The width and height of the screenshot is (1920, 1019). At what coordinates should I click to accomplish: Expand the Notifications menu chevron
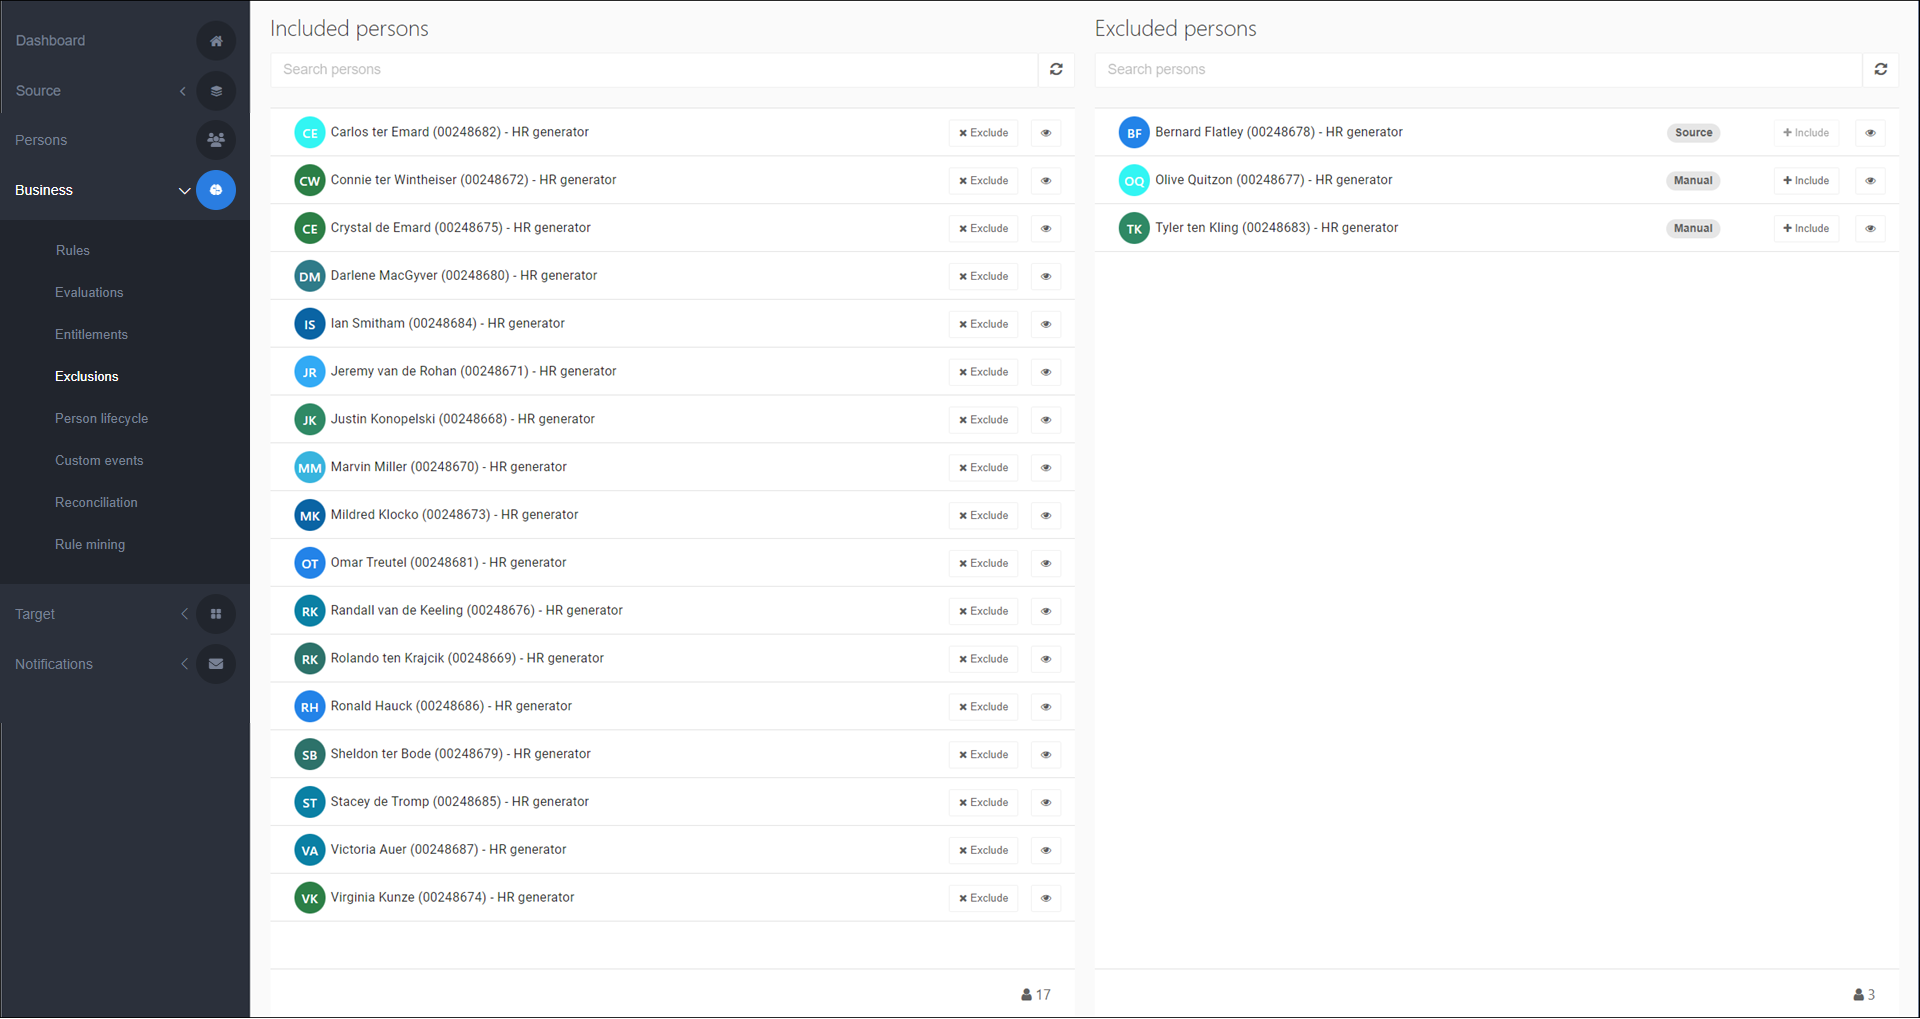click(184, 664)
